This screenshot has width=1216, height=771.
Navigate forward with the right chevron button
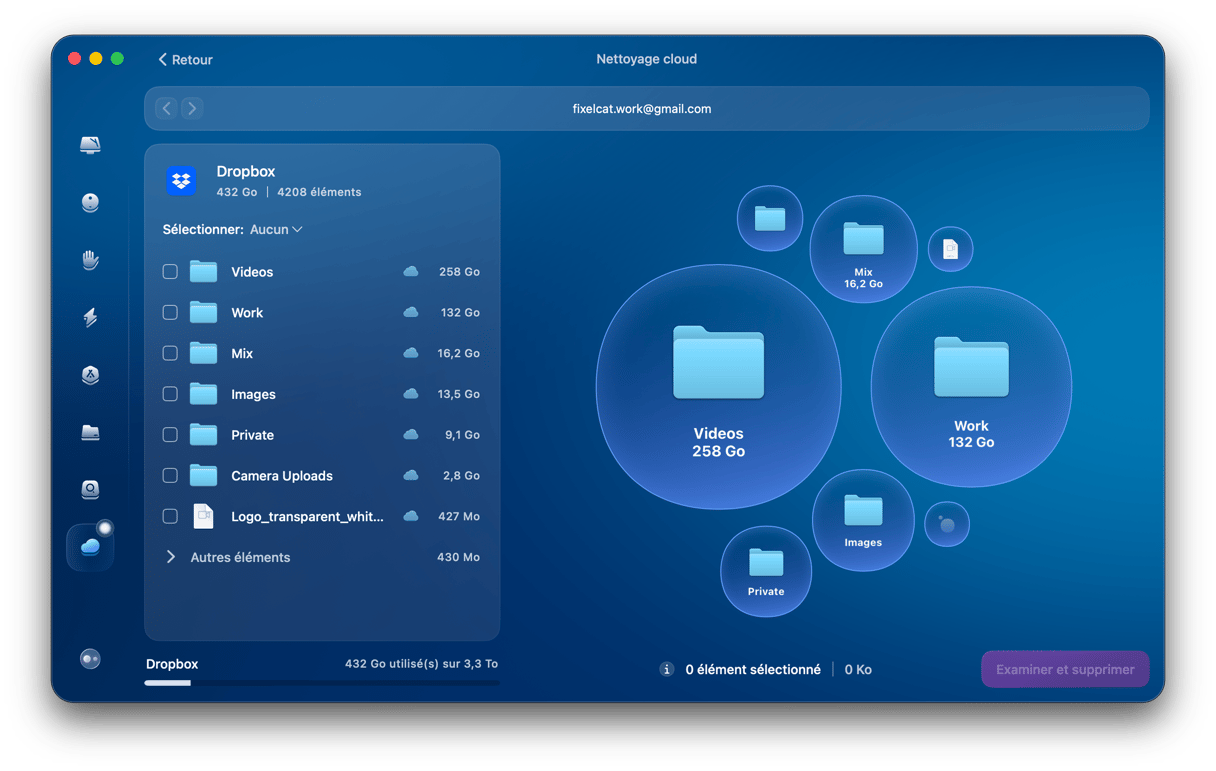192,108
